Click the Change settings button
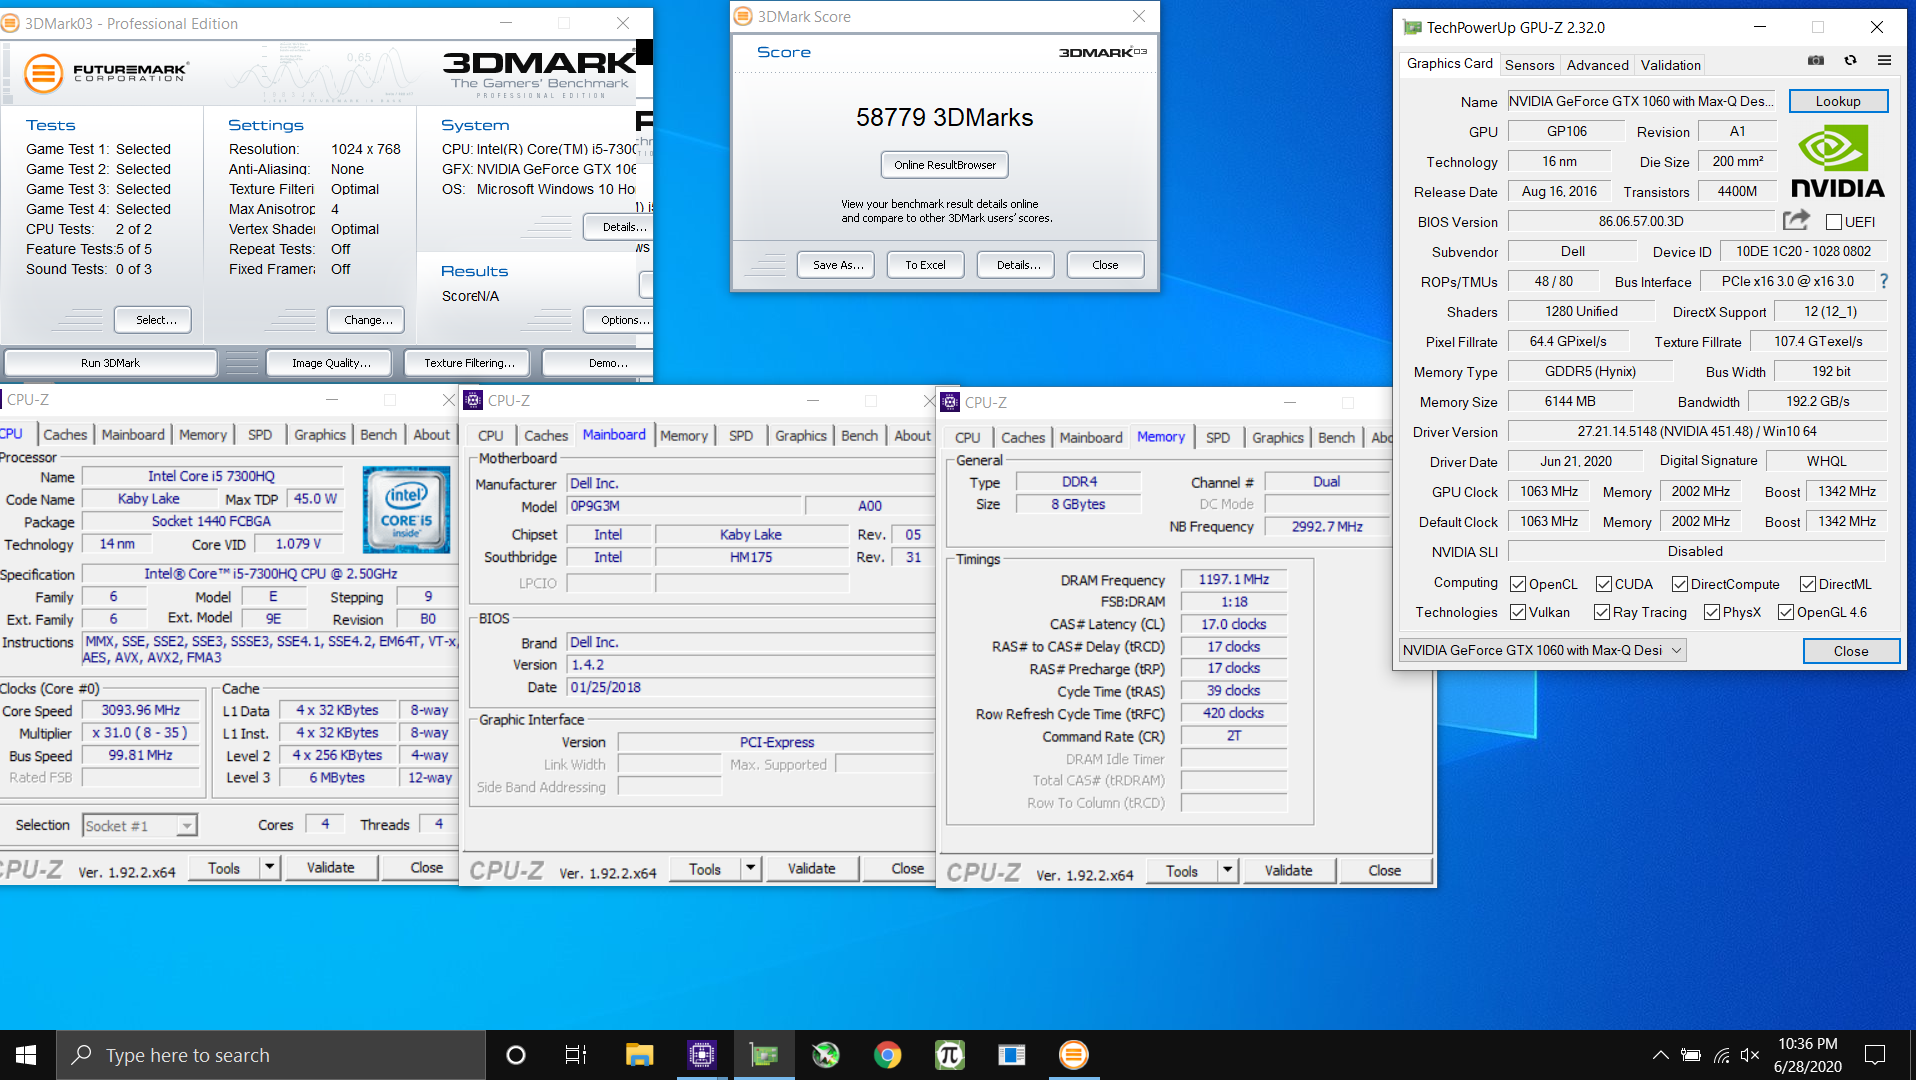The height and width of the screenshot is (1080, 1916). coord(367,320)
